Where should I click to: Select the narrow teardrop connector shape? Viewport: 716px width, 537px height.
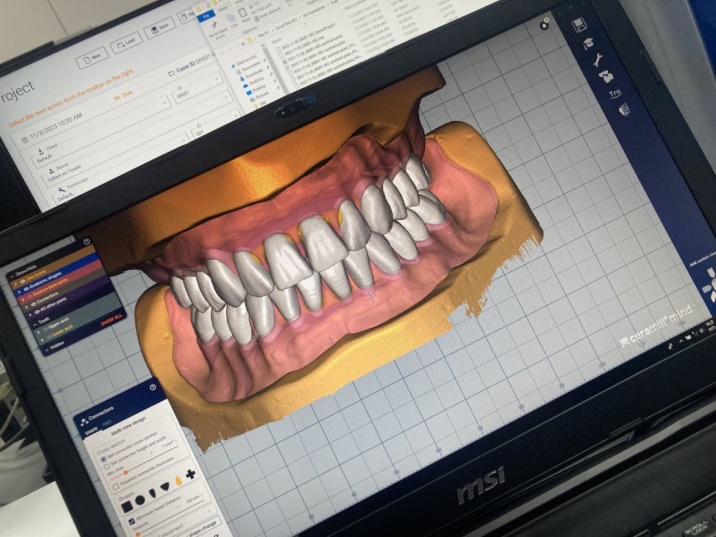(152, 493)
